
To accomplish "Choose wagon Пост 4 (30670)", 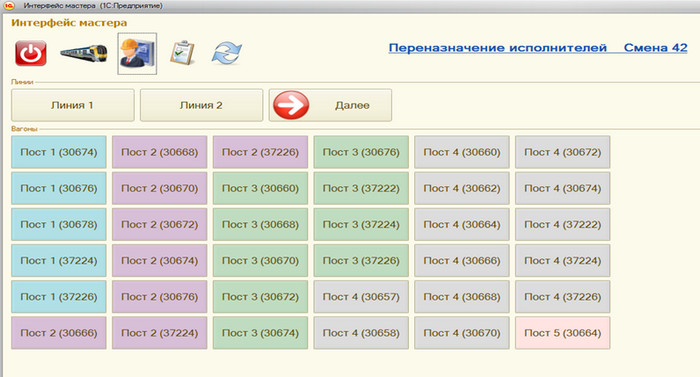I will point(462,333).
